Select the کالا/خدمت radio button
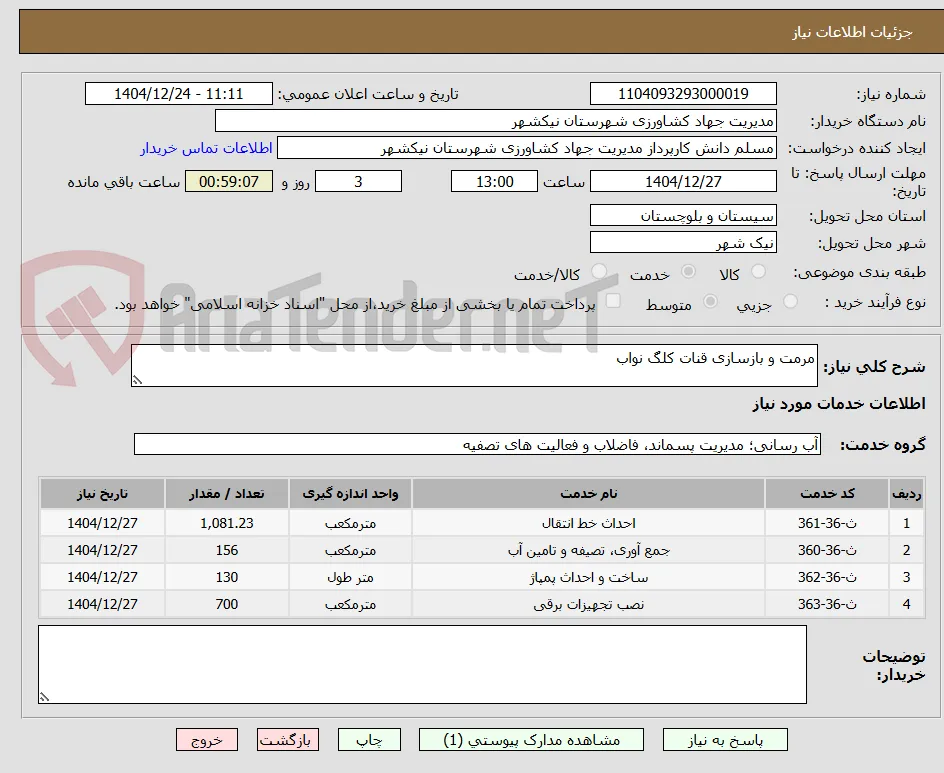 599,272
